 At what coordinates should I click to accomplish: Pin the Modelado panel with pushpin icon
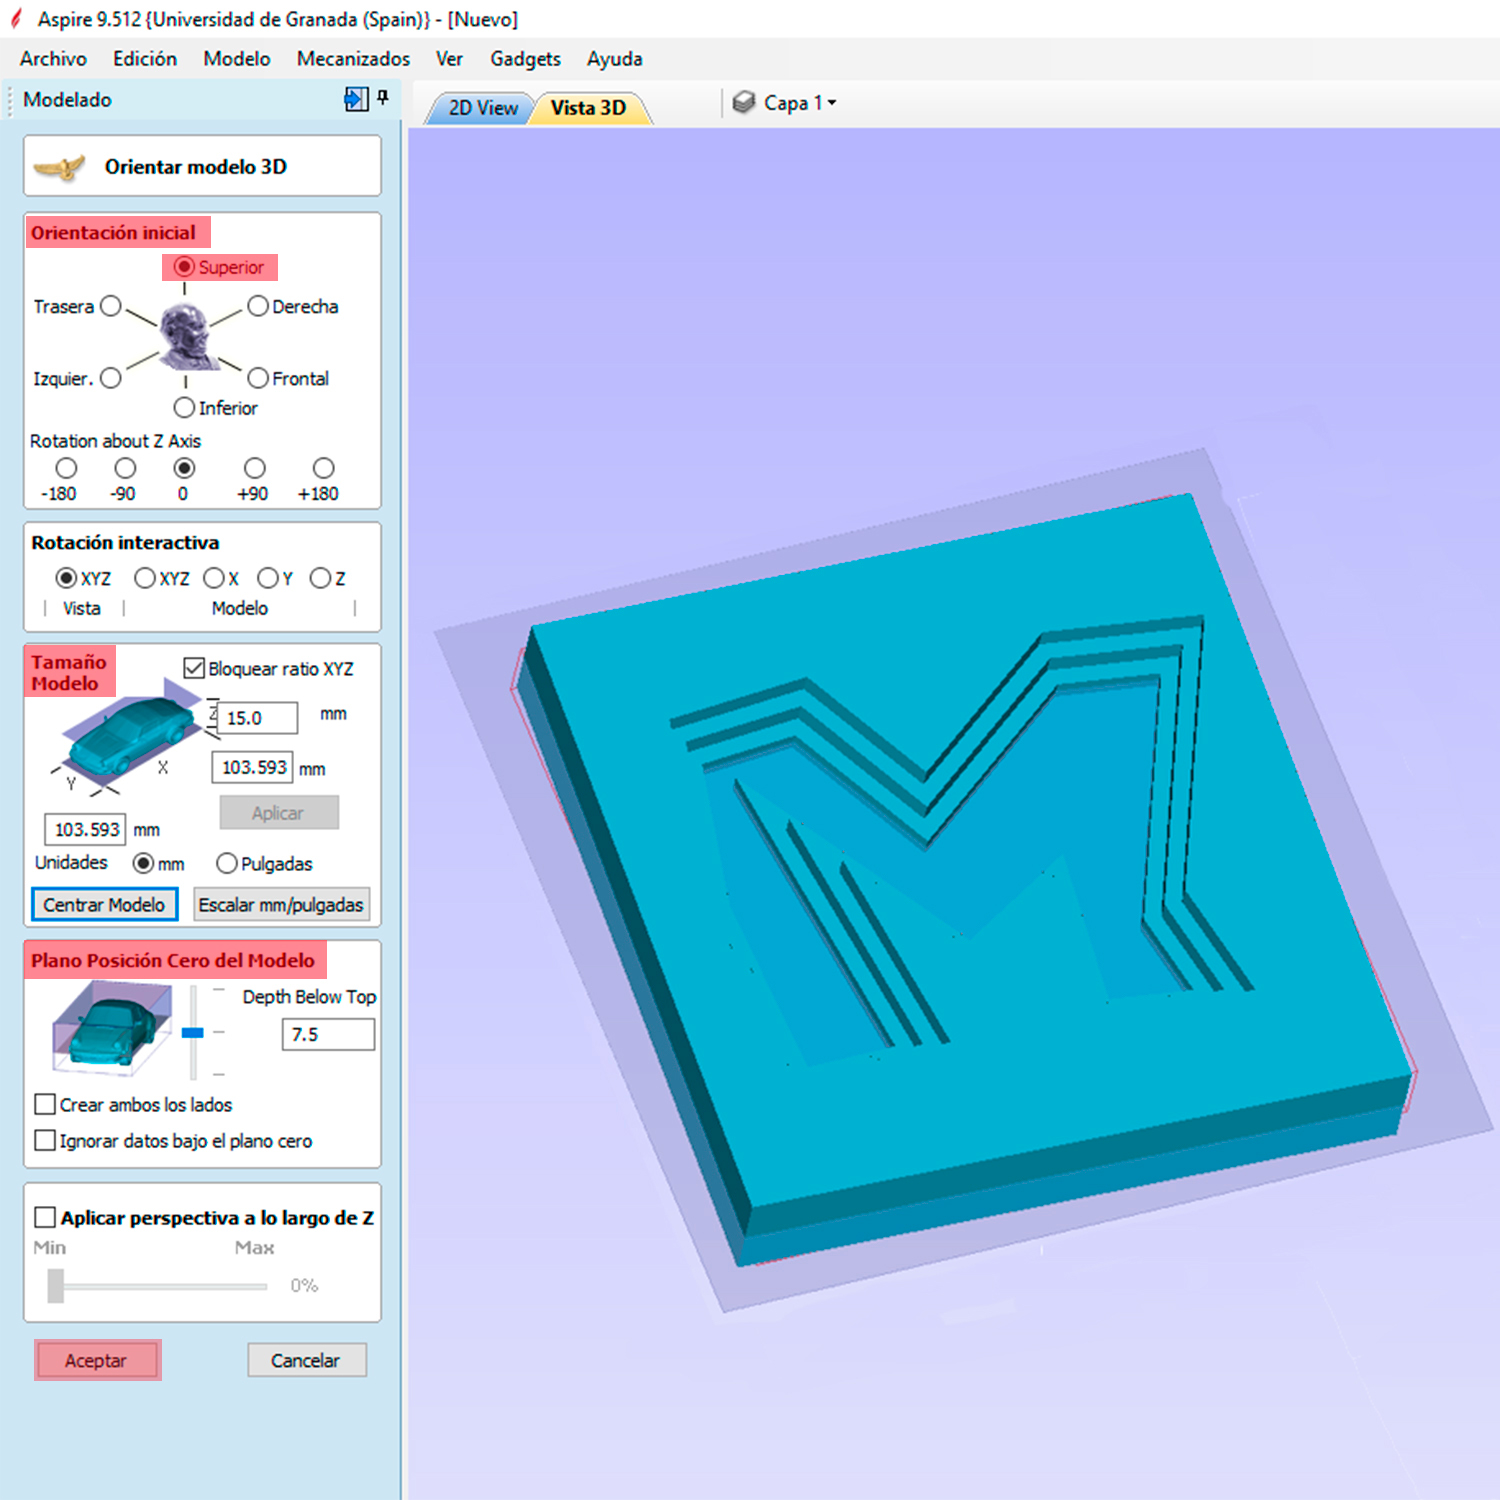(383, 98)
